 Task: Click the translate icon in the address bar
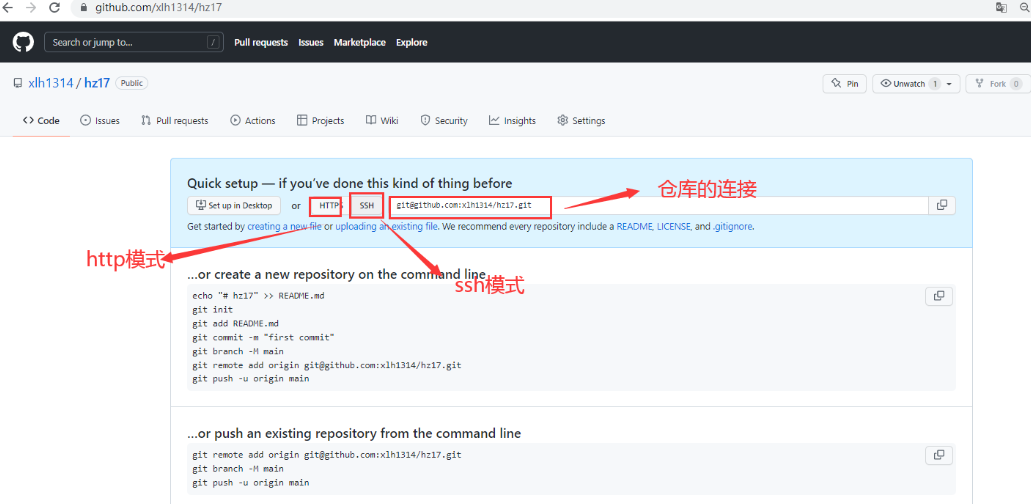(1001, 8)
